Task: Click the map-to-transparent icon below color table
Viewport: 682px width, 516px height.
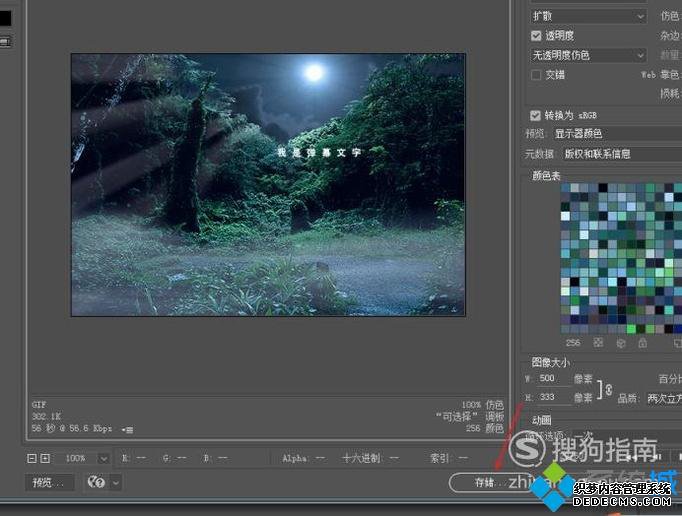Action: pos(598,342)
